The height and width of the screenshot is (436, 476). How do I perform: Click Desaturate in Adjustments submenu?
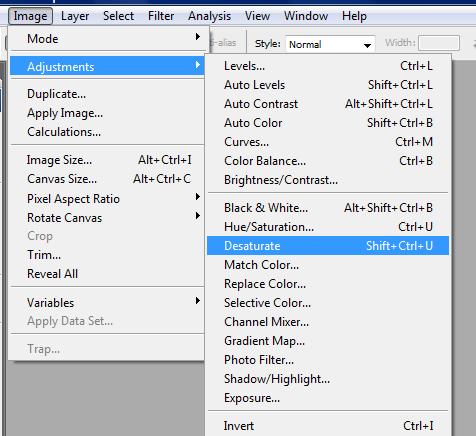click(x=328, y=246)
